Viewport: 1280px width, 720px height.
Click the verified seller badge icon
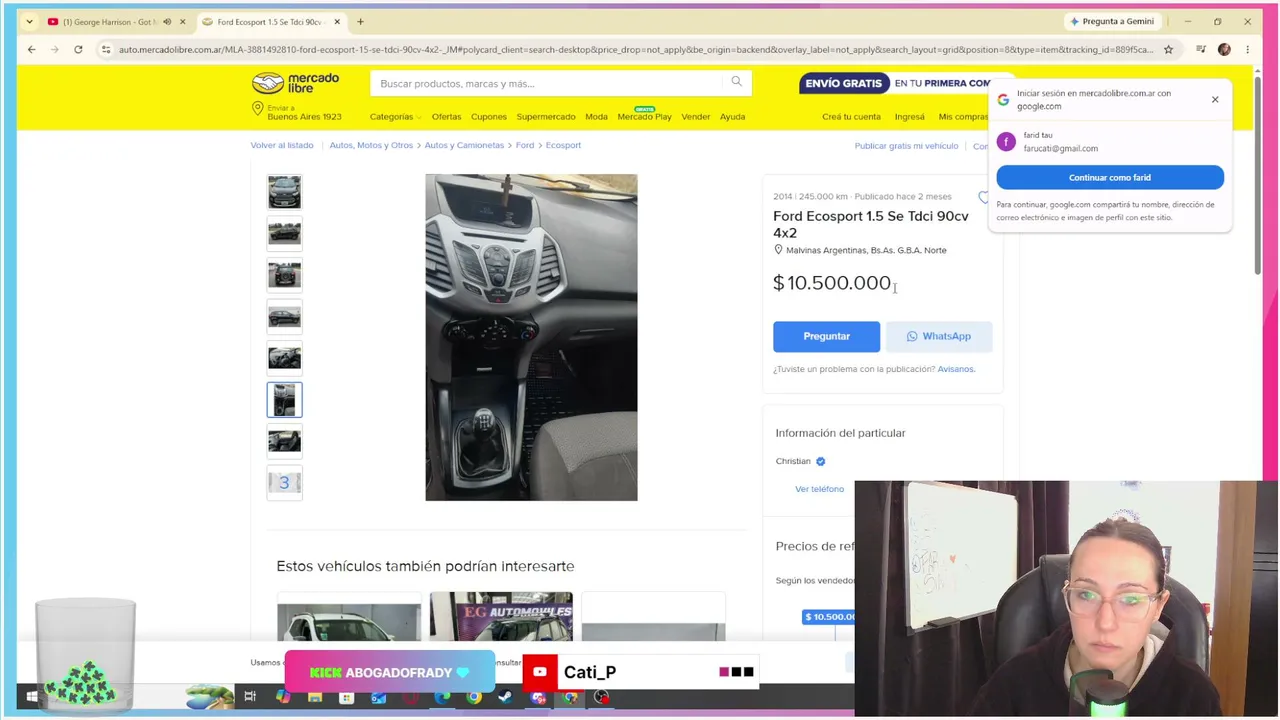click(820, 461)
